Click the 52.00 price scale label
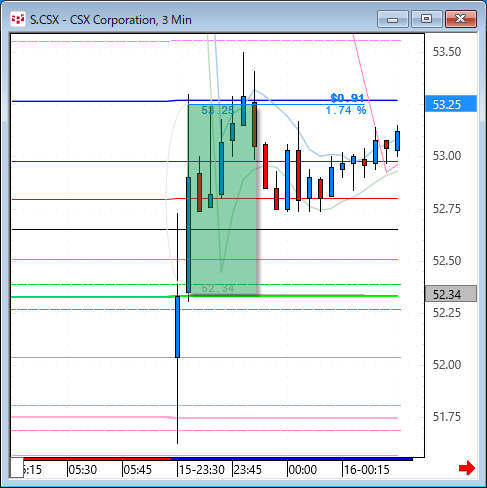The image size is (487, 488). [447, 365]
